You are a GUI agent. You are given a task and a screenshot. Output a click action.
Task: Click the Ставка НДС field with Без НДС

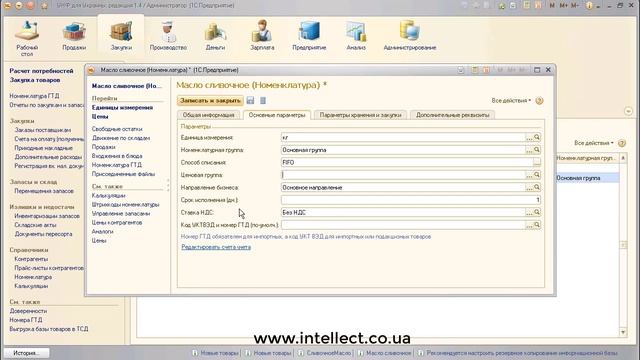pyautogui.click(x=403, y=212)
